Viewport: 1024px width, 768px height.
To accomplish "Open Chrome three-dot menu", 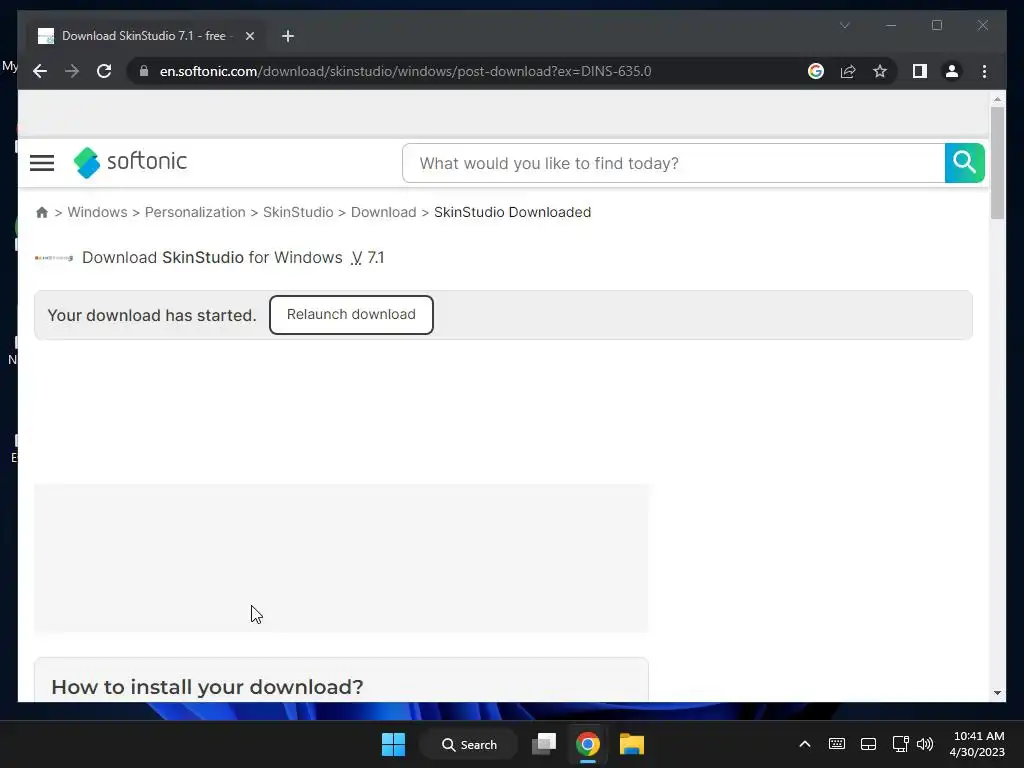I will [984, 71].
